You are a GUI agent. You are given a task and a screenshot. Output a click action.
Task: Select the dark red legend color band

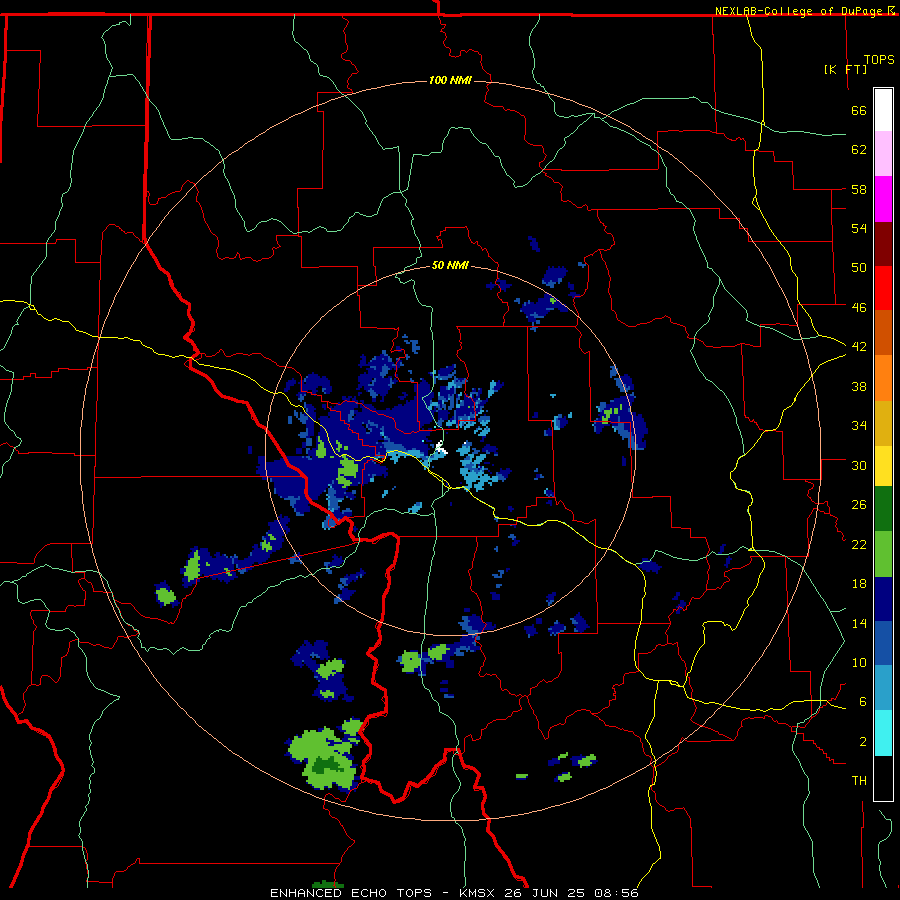(x=883, y=243)
